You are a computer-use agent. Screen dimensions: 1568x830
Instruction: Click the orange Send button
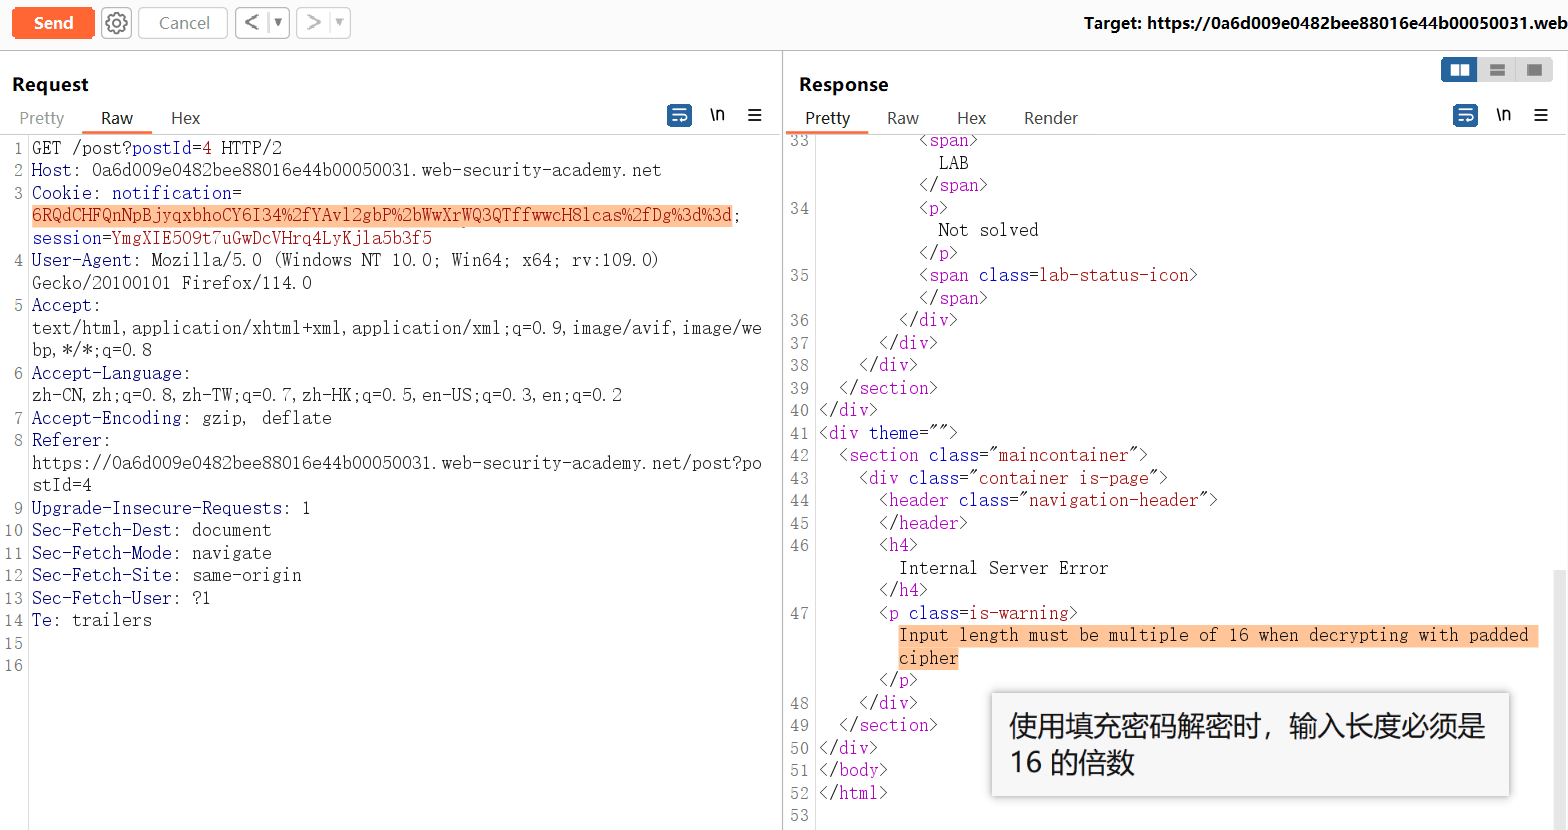coord(53,23)
